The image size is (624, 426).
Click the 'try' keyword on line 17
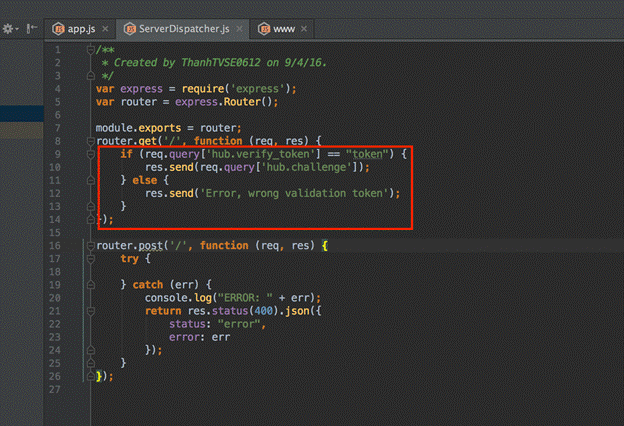click(130, 259)
